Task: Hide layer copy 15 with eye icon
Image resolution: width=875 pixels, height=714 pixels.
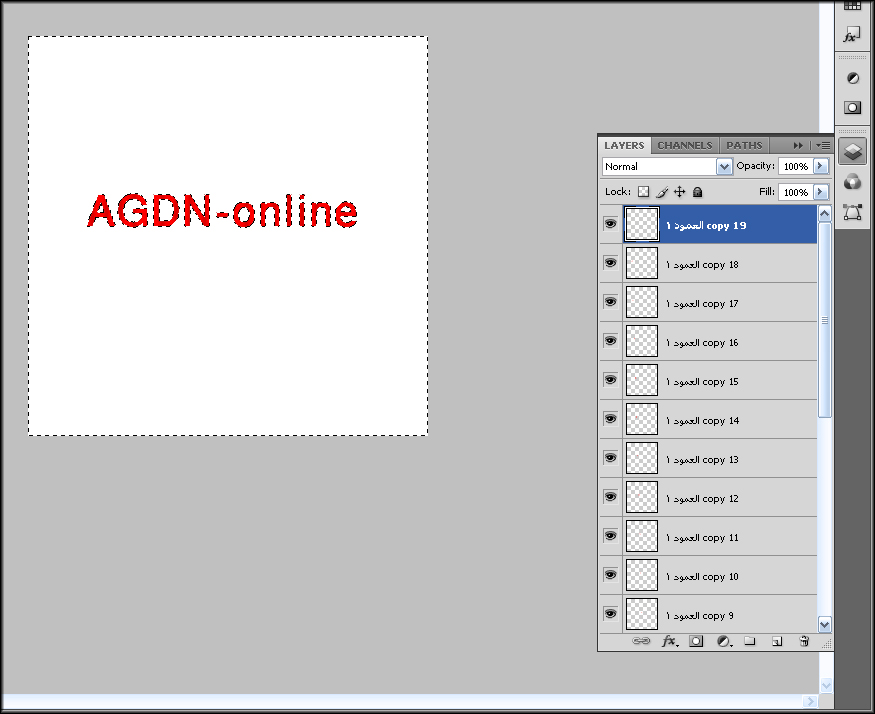Action: [x=610, y=380]
